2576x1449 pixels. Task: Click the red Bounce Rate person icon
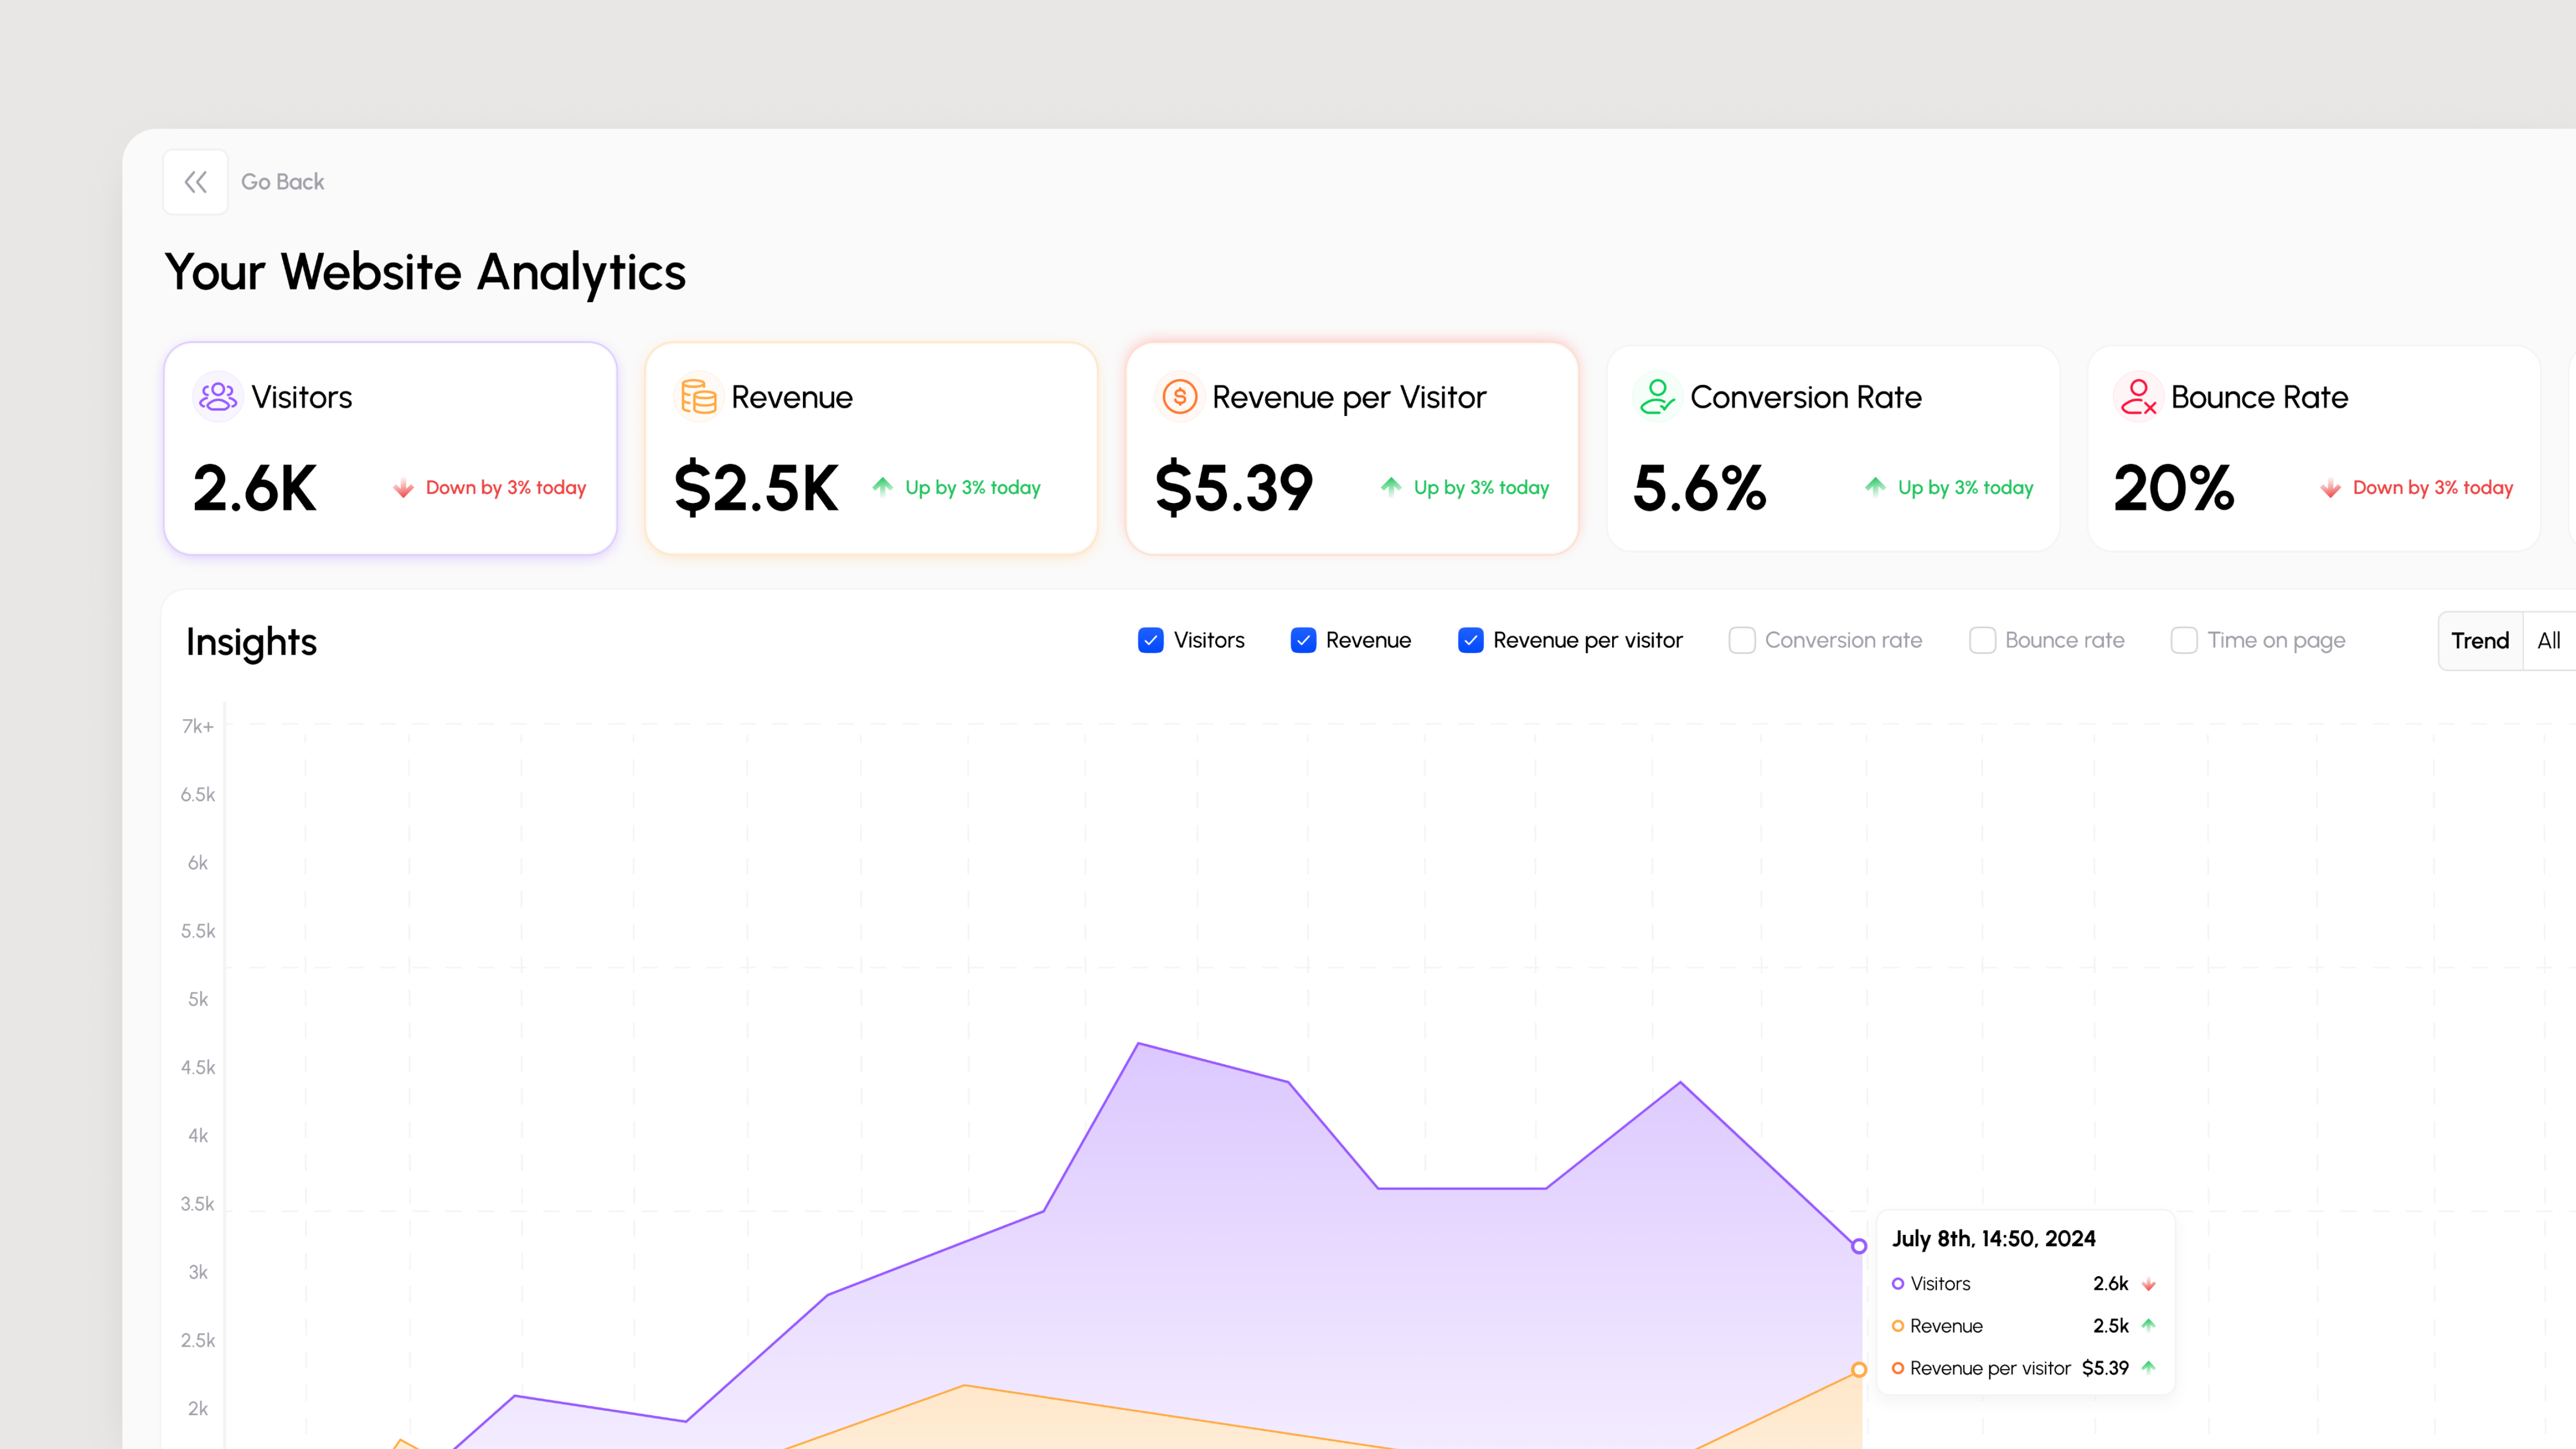click(x=2140, y=396)
